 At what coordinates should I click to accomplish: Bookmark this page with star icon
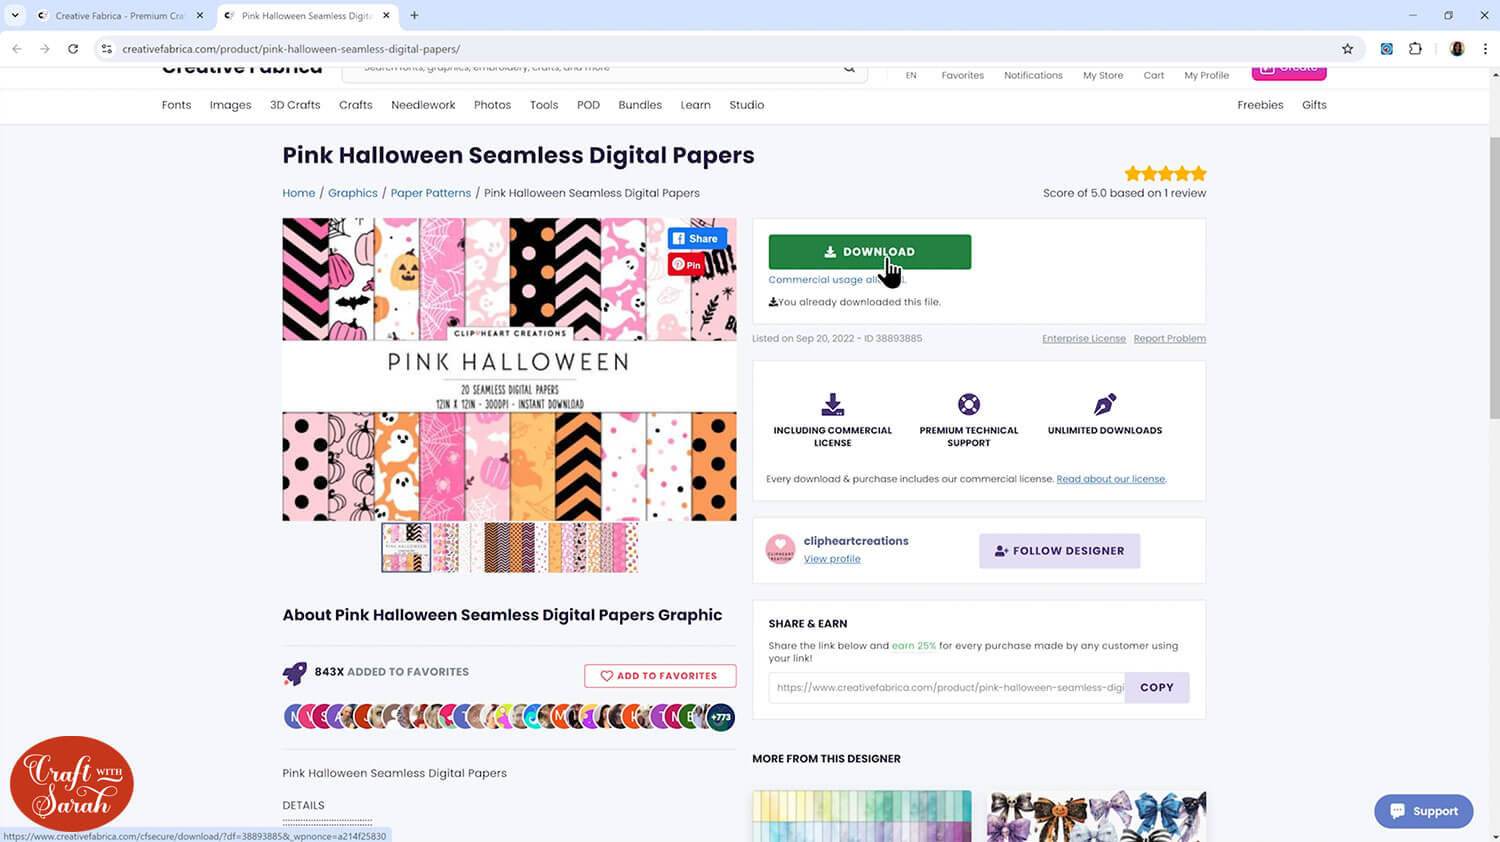[x=1347, y=49]
